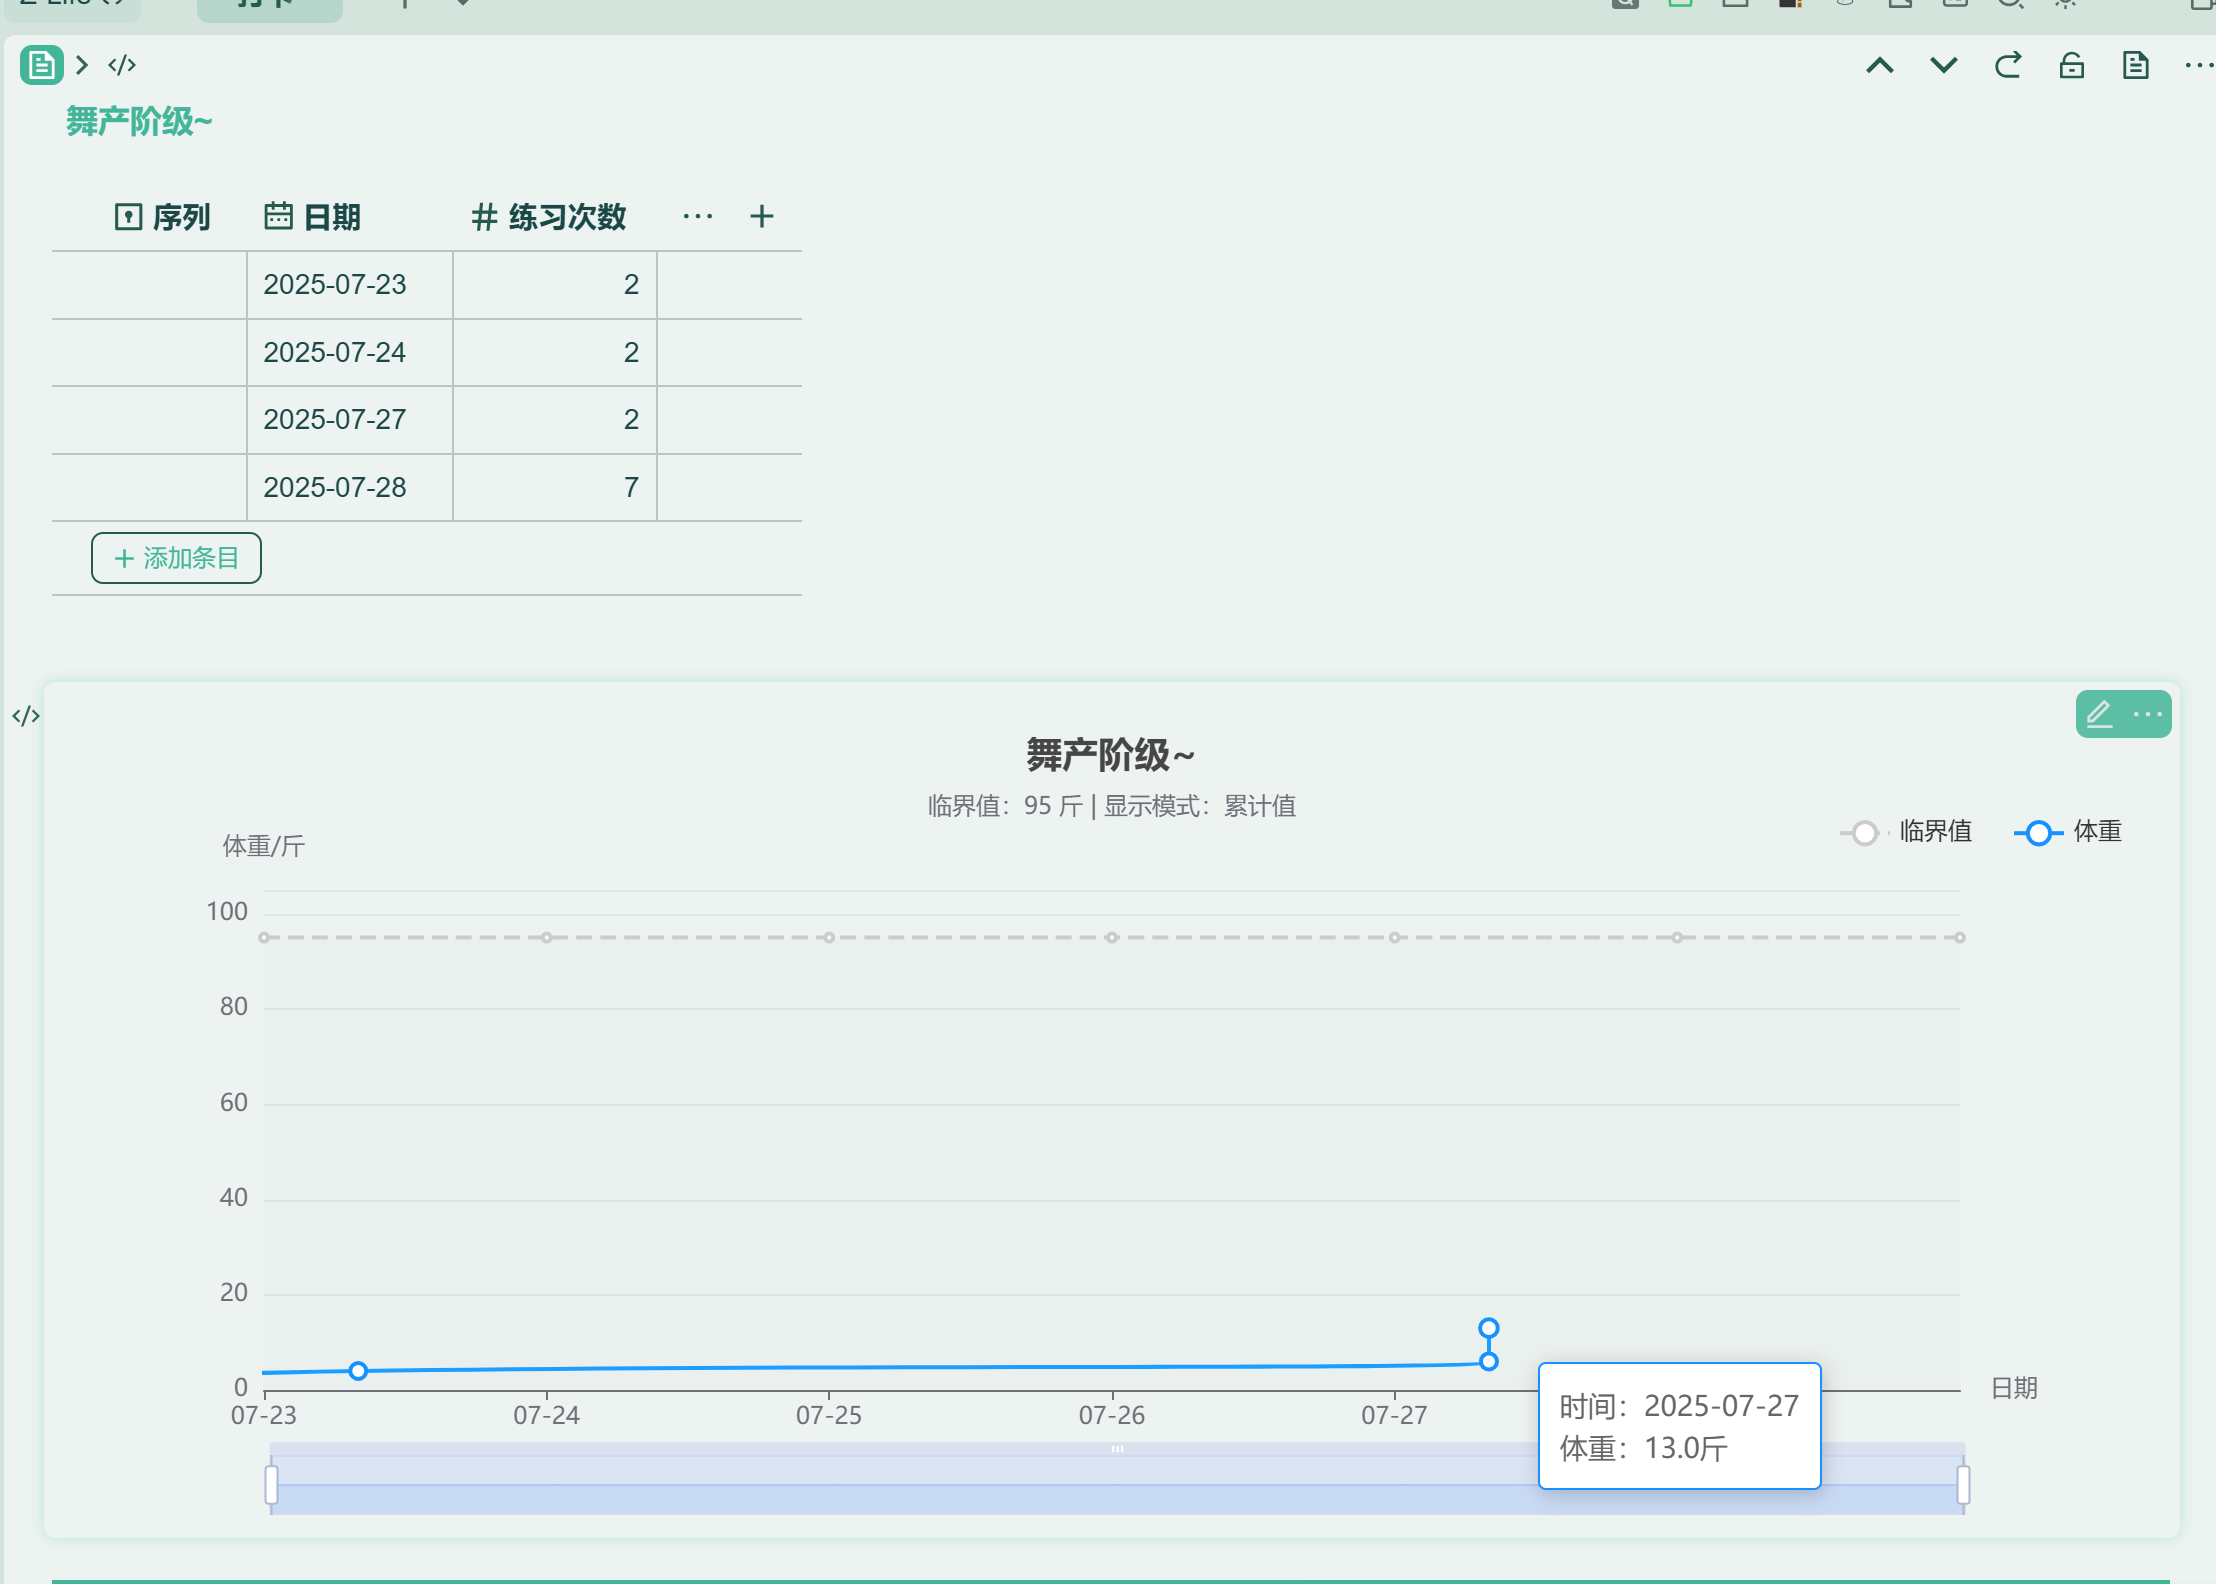Viewport: 2216px width, 1584px height.
Task: Open table column more options ellipsis
Action: click(x=697, y=217)
